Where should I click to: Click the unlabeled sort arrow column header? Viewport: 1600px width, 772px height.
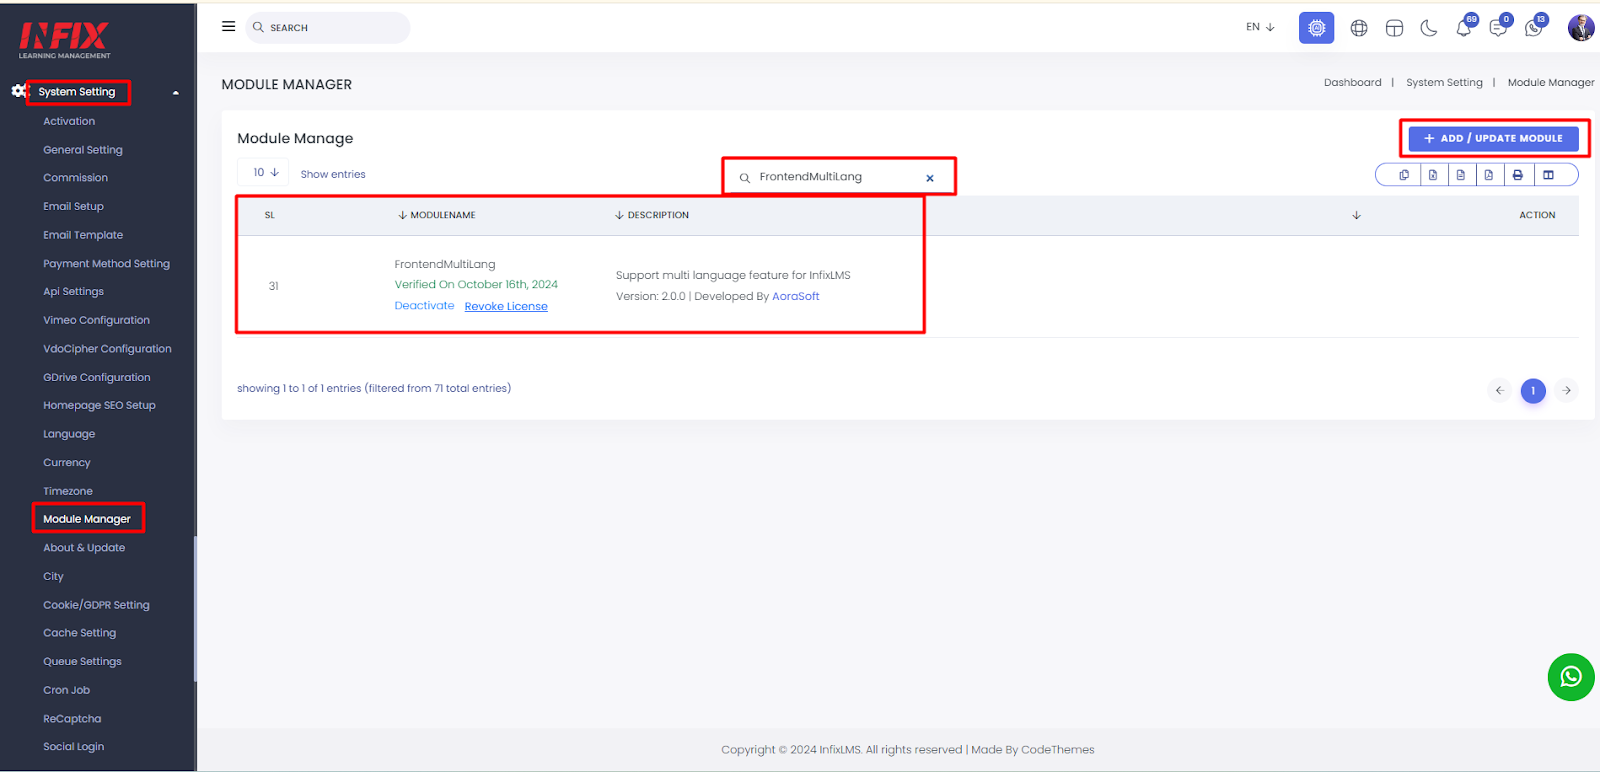pyautogui.click(x=1356, y=215)
